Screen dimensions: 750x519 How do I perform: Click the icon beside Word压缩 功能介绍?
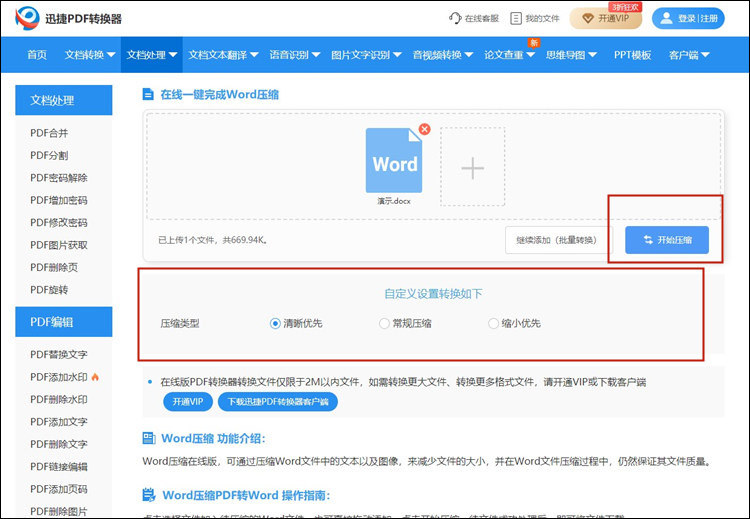[149, 438]
